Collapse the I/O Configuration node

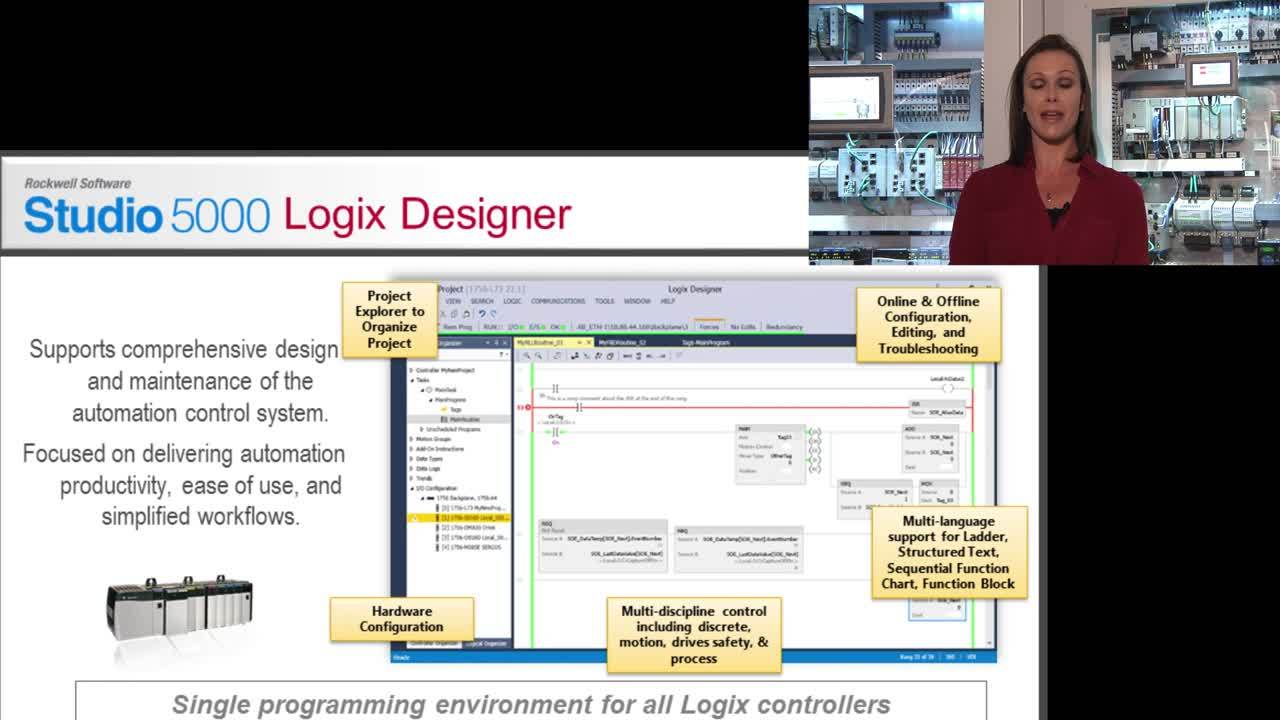tap(411, 488)
